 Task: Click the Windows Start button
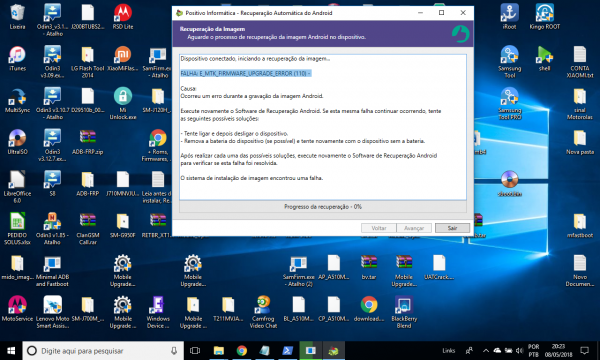11,350
